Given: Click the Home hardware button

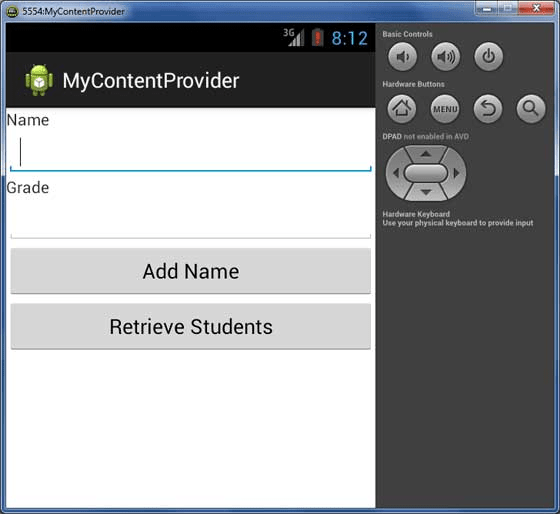Looking at the screenshot, I should (402, 109).
